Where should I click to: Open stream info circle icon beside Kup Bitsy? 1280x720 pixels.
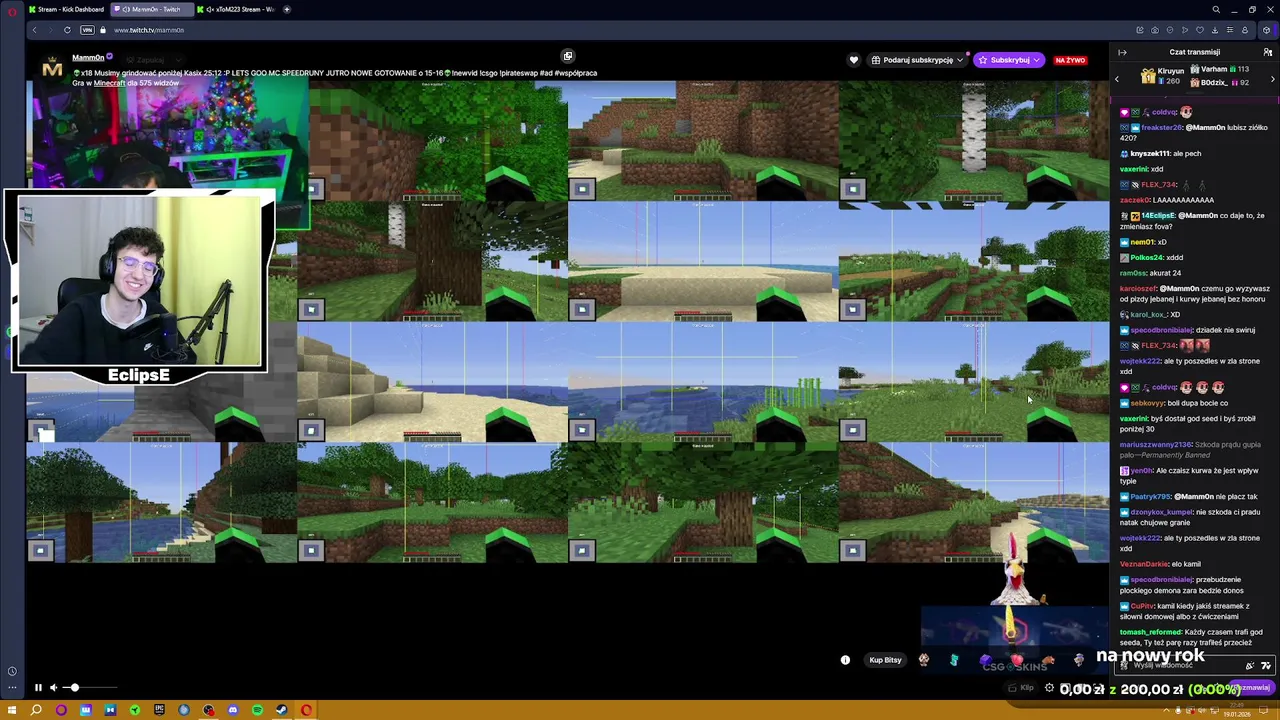845,660
